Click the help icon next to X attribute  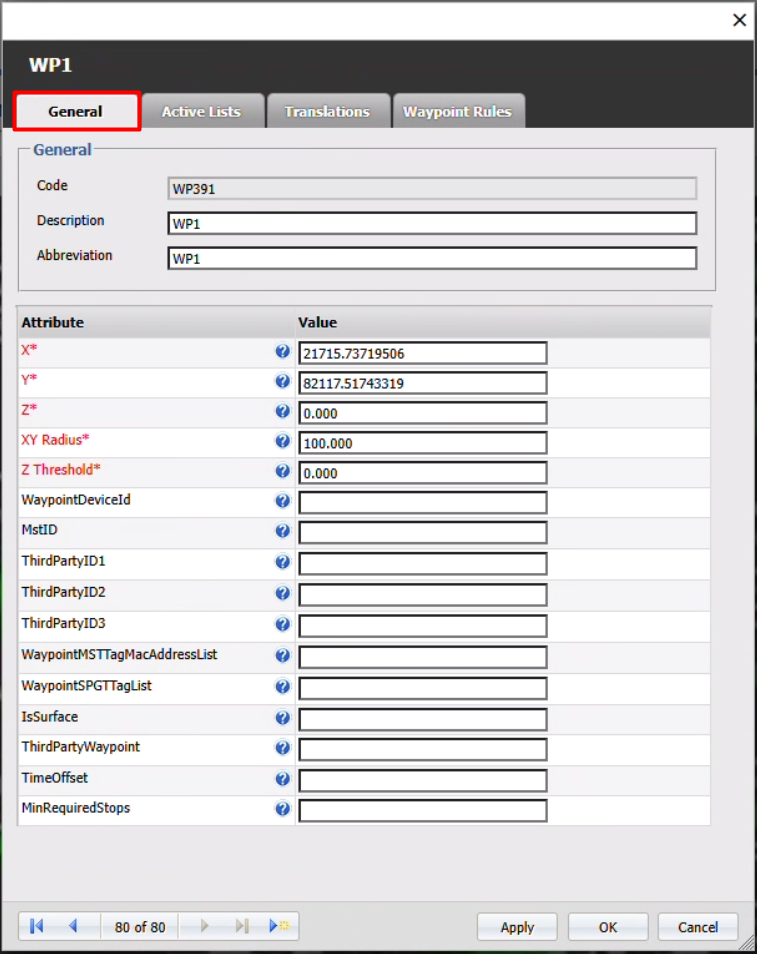[282, 352]
